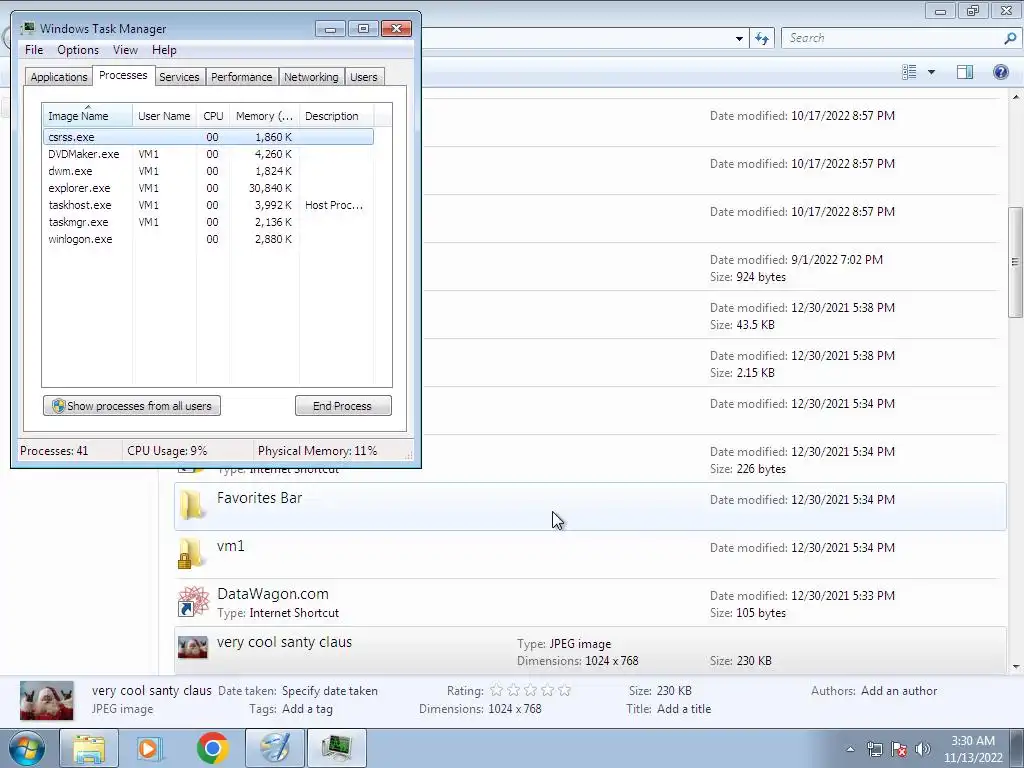Click the Task Manager title bar icon
Screen dimensions: 1024x768
28,28
